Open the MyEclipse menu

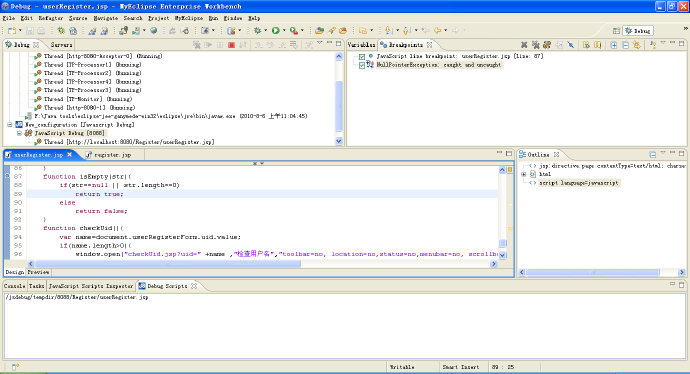coord(189,18)
